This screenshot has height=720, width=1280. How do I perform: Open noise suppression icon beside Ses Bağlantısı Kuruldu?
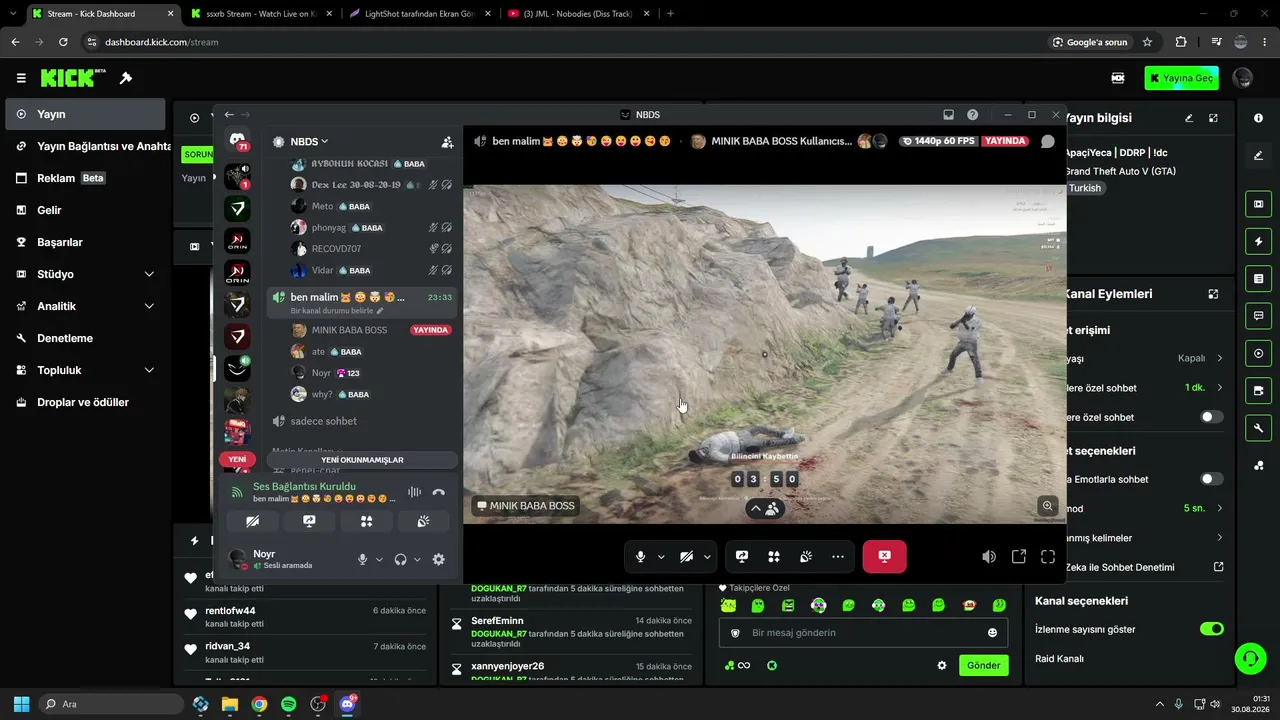pos(414,492)
